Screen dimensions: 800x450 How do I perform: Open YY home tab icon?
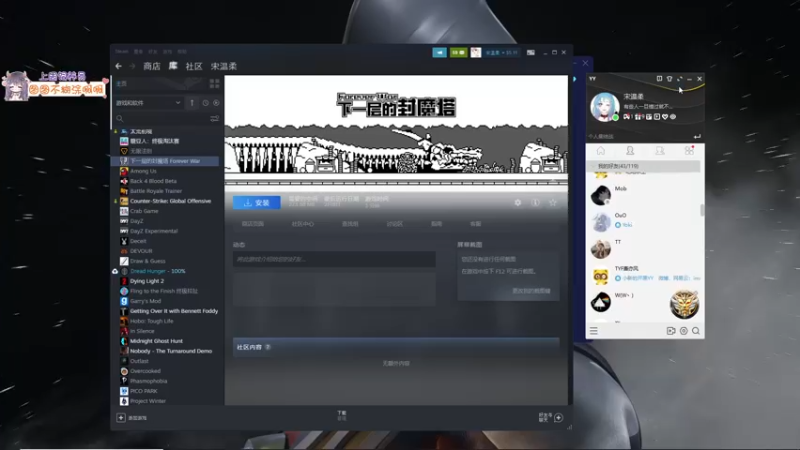(601, 151)
